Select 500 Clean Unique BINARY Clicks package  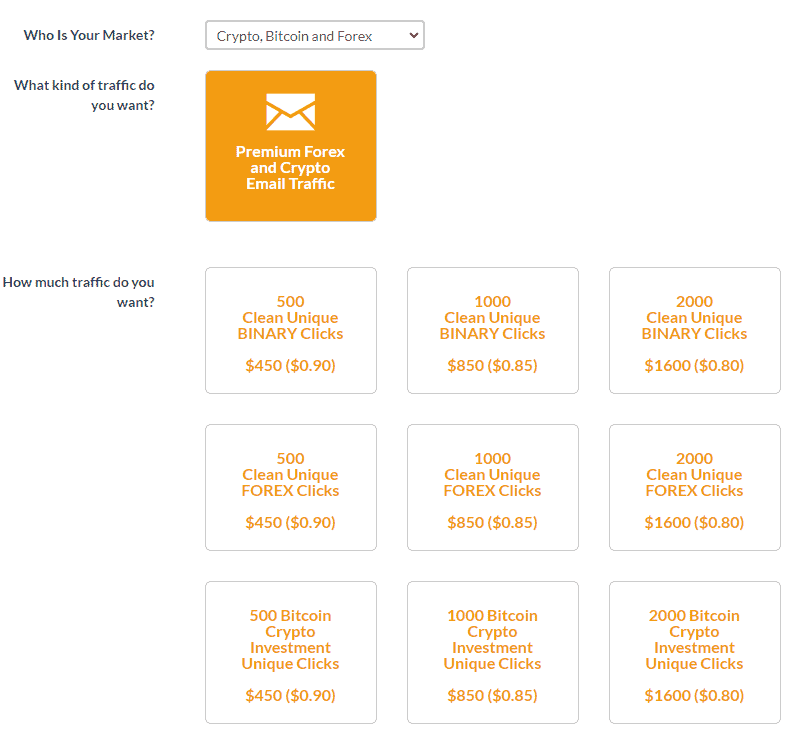tap(291, 330)
